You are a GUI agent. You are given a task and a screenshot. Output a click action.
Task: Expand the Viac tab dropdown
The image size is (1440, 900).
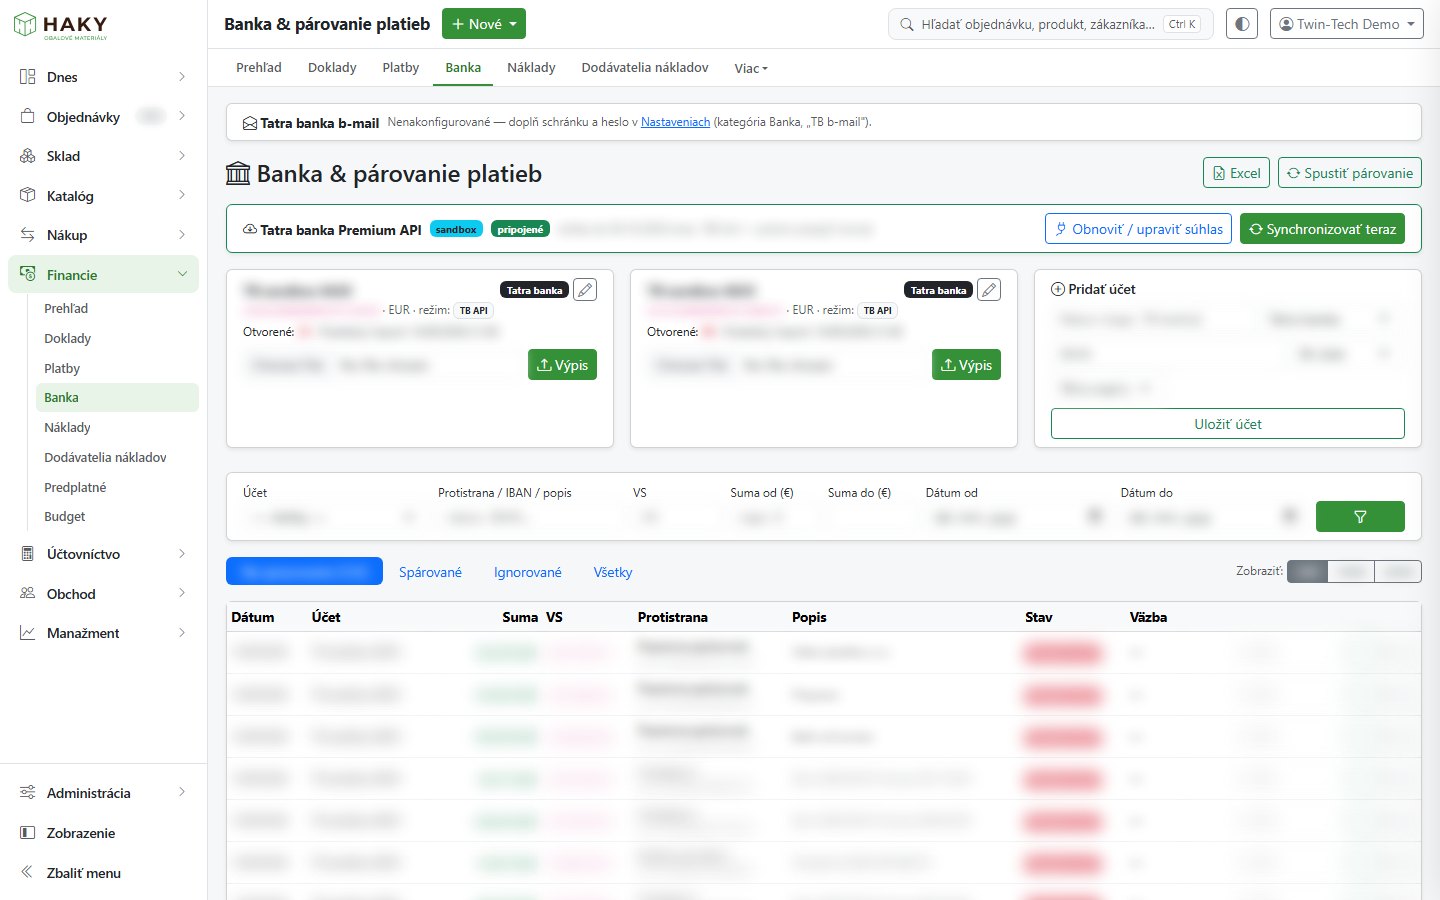[x=751, y=68]
